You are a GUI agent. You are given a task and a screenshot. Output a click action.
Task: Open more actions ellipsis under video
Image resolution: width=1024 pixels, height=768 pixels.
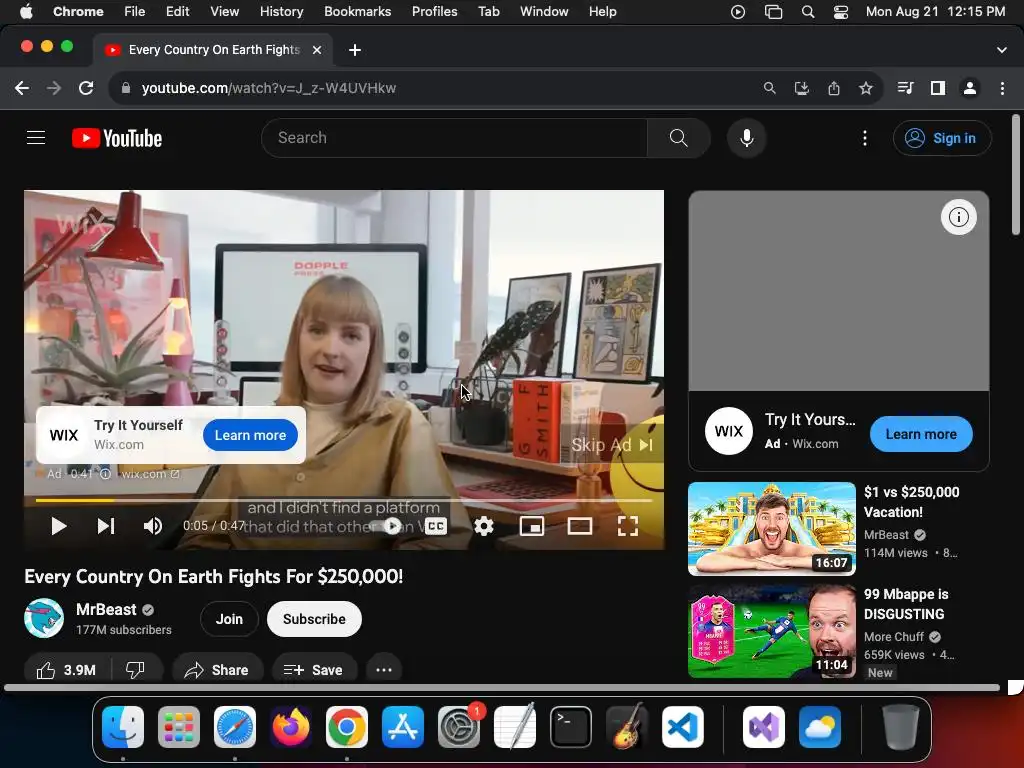pos(384,670)
